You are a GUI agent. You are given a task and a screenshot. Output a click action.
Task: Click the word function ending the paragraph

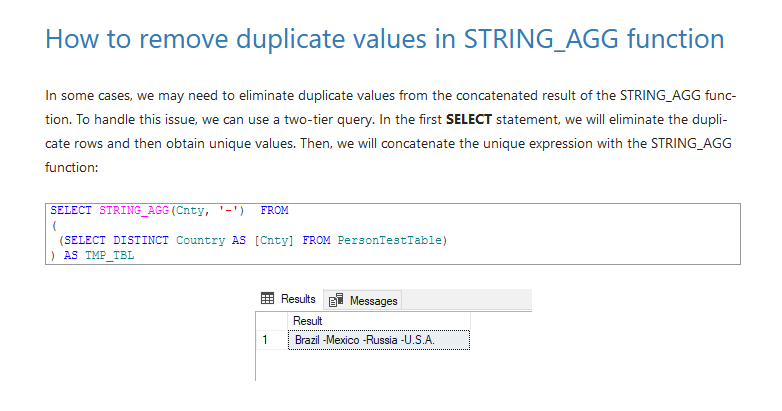tap(71, 168)
